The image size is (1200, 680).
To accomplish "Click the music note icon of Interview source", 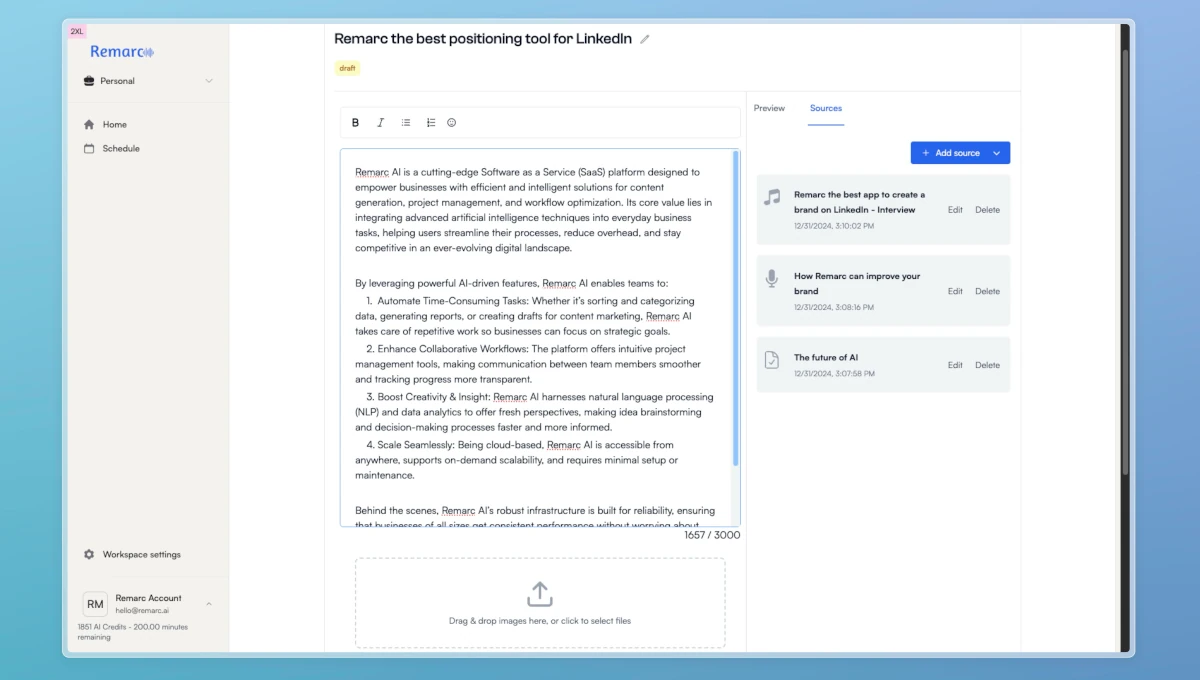I will (x=772, y=197).
